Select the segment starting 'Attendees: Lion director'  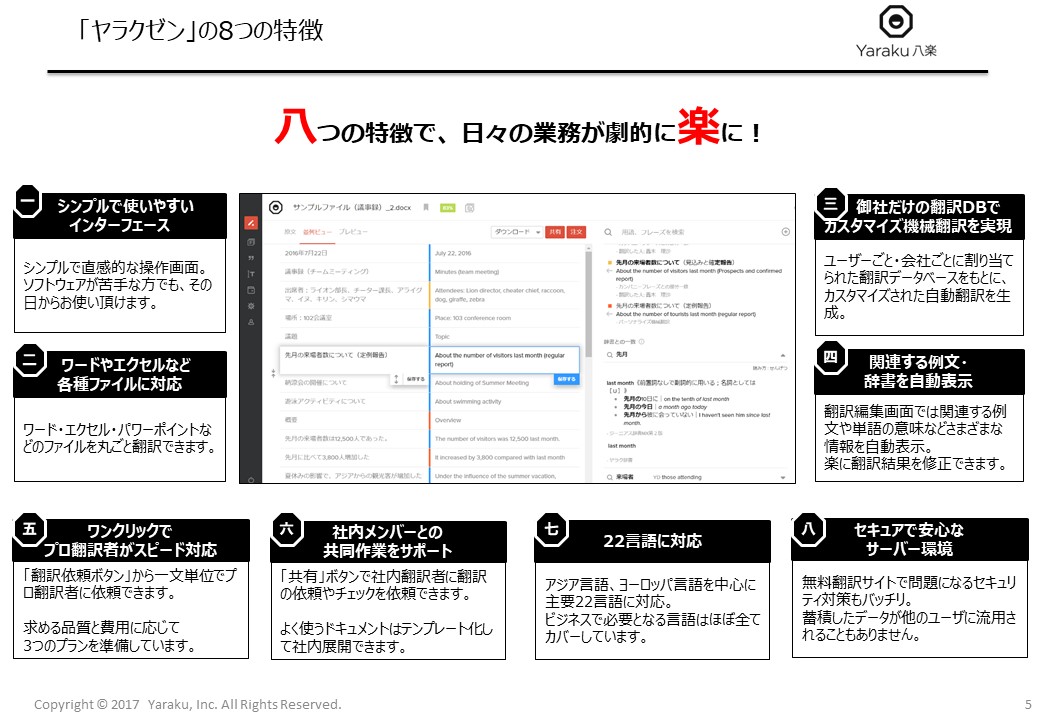coord(500,295)
